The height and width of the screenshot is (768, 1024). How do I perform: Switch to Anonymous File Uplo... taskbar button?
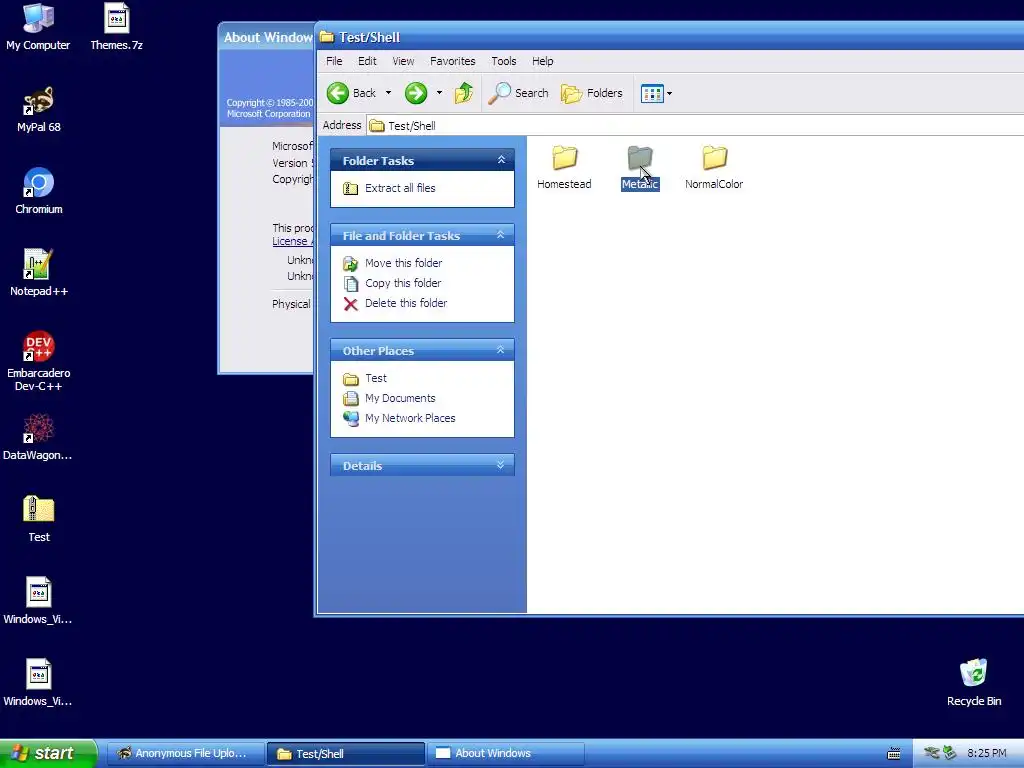185,753
